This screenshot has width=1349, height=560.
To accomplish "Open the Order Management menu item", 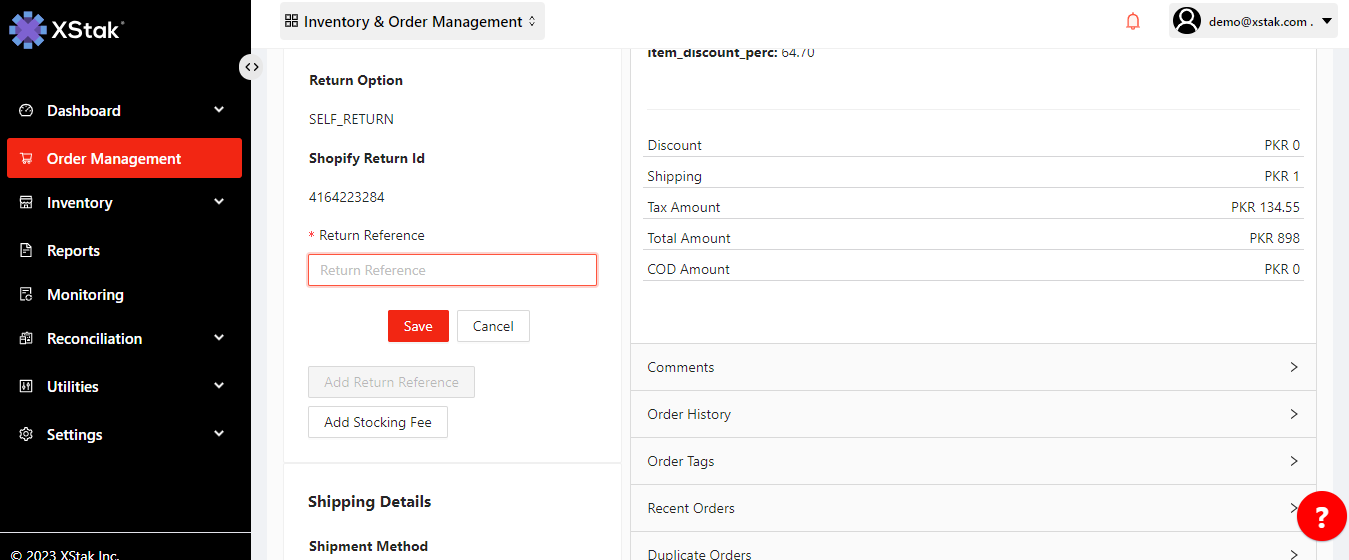I will tap(124, 159).
